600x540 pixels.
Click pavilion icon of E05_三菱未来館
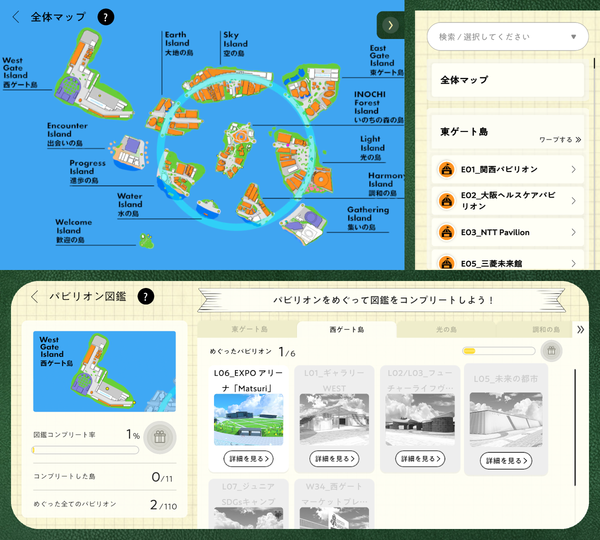point(446,263)
